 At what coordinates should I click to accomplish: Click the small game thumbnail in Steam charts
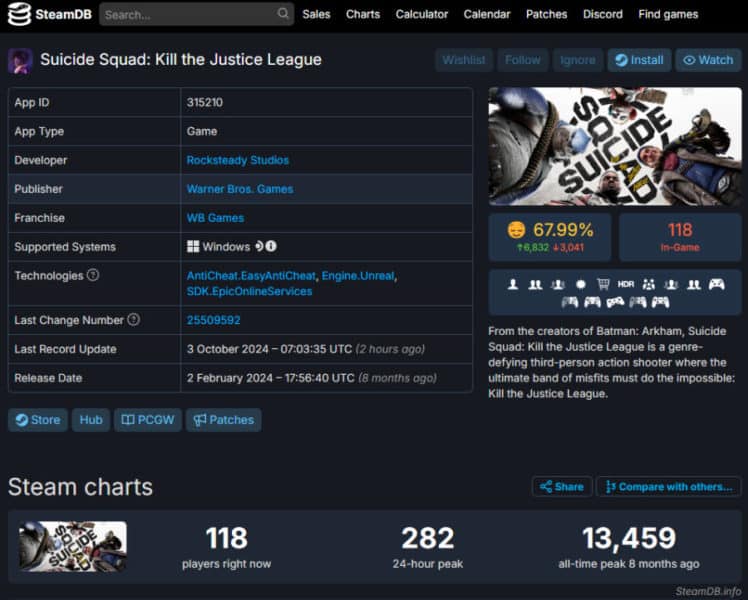point(73,546)
